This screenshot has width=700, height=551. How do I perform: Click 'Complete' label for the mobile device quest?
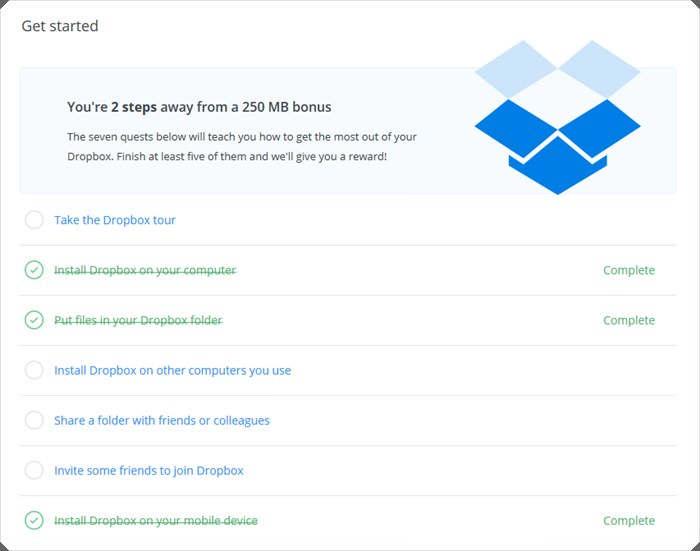pos(629,520)
